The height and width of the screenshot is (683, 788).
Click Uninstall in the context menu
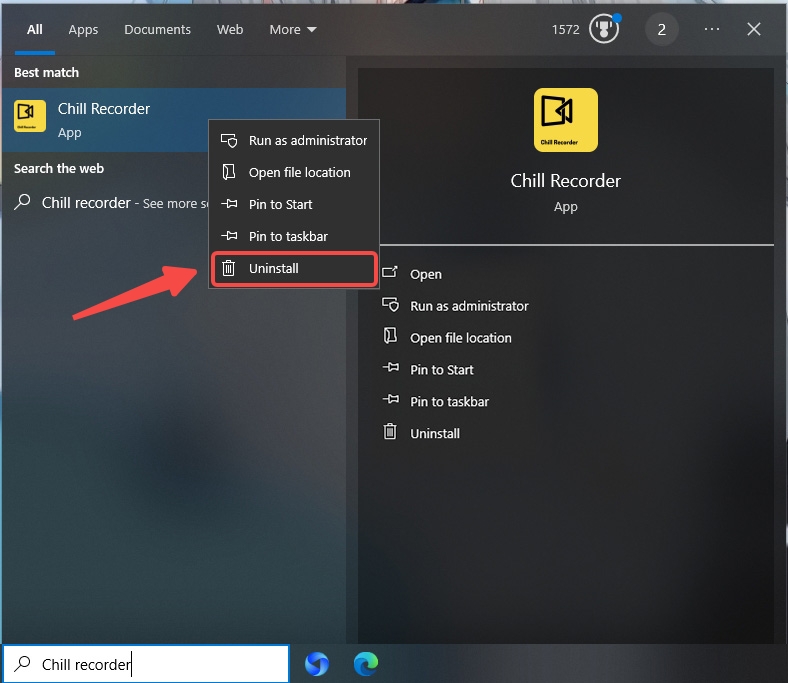click(x=293, y=268)
